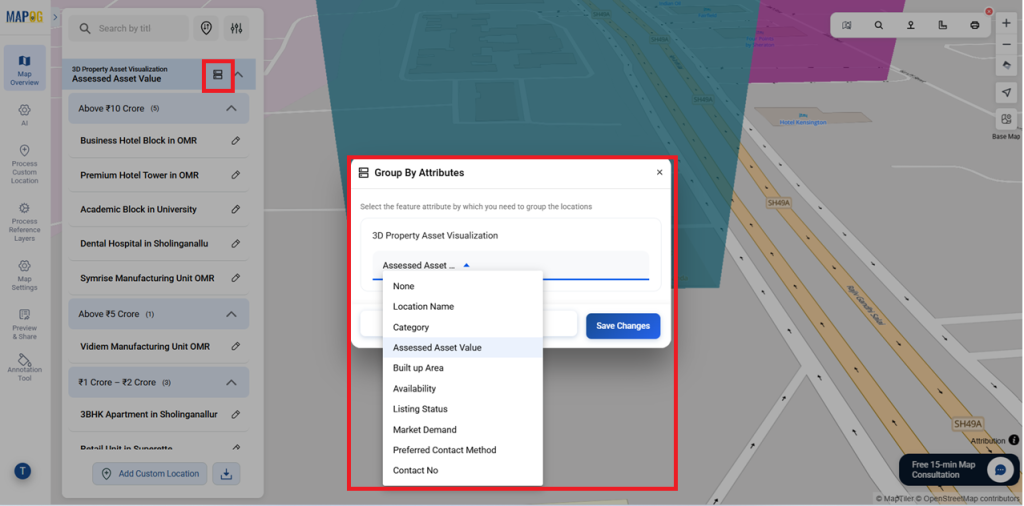The image size is (1024, 506).
Task: Click the search magnifier in top map toolbar
Action: point(878,25)
